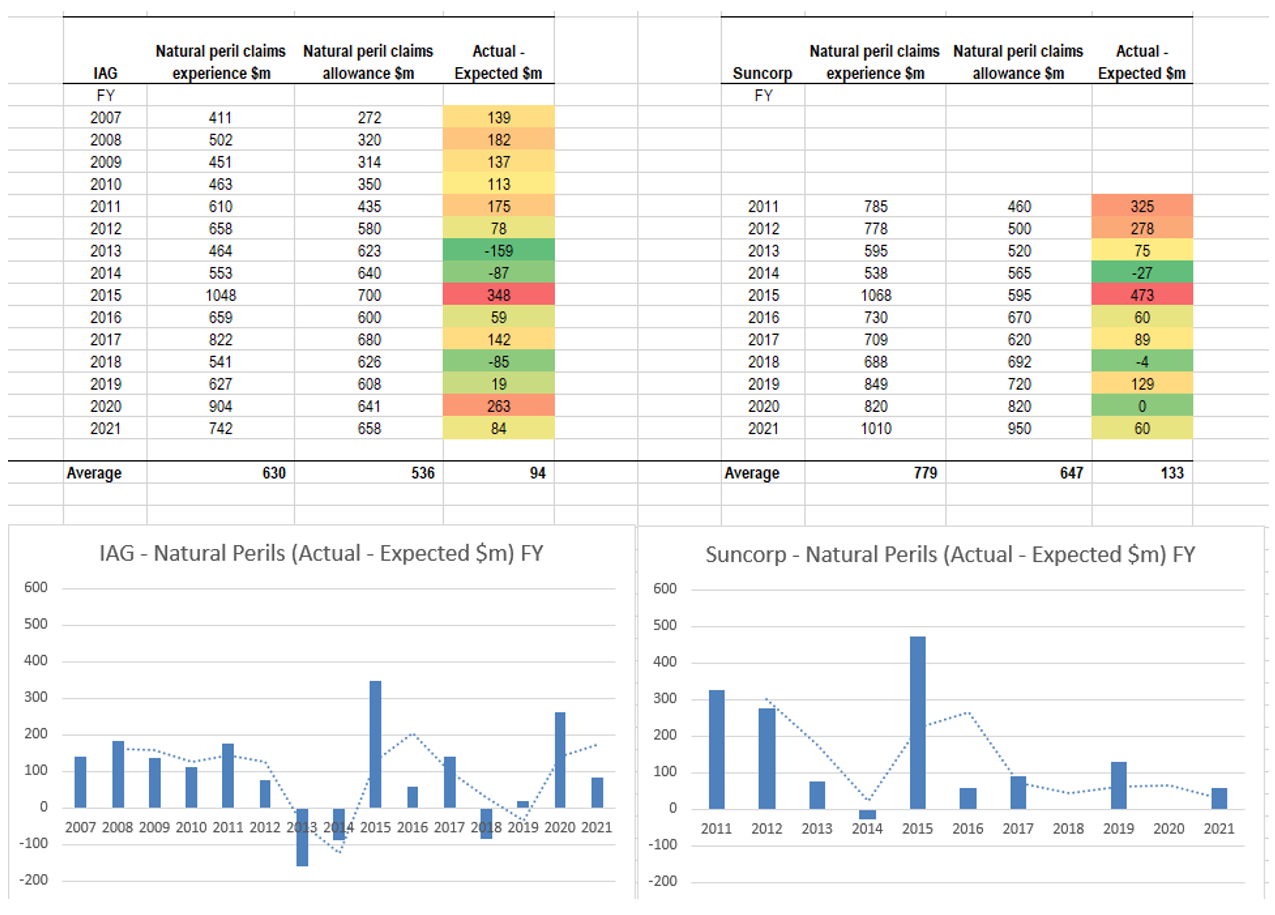Click the red Suncorp 2015 cell 473
The image size is (1275, 915).
pyautogui.click(x=1142, y=295)
